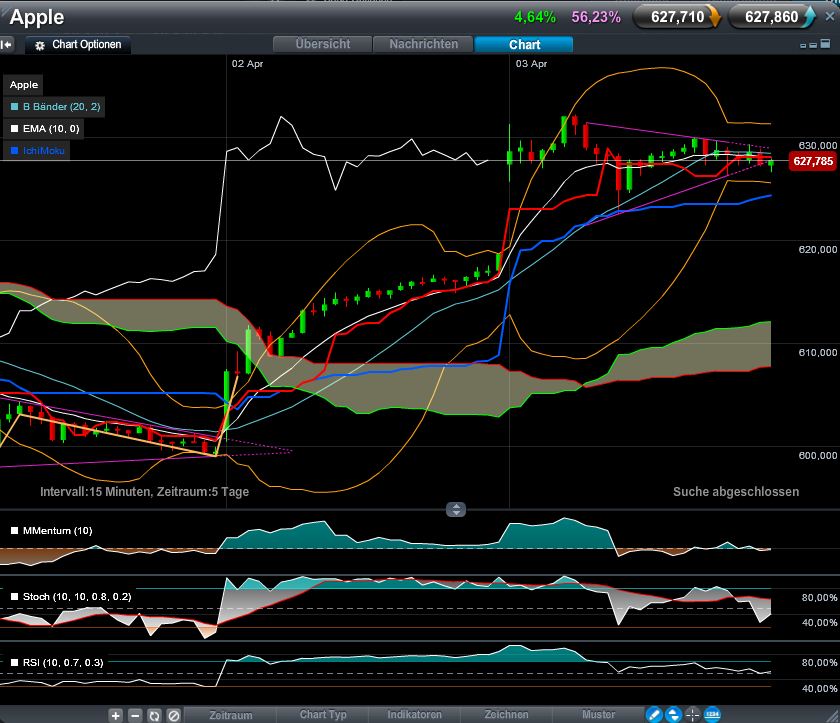Click the medium window size icon
This screenshot has width=840, height=723.
pyautogui.click(x=813, y=45)
